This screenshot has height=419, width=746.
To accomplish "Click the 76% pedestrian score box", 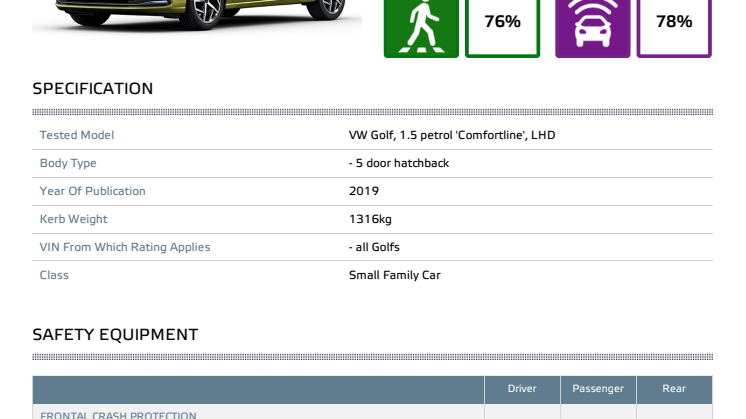I will pyautogui.click(x=502, y=28).
